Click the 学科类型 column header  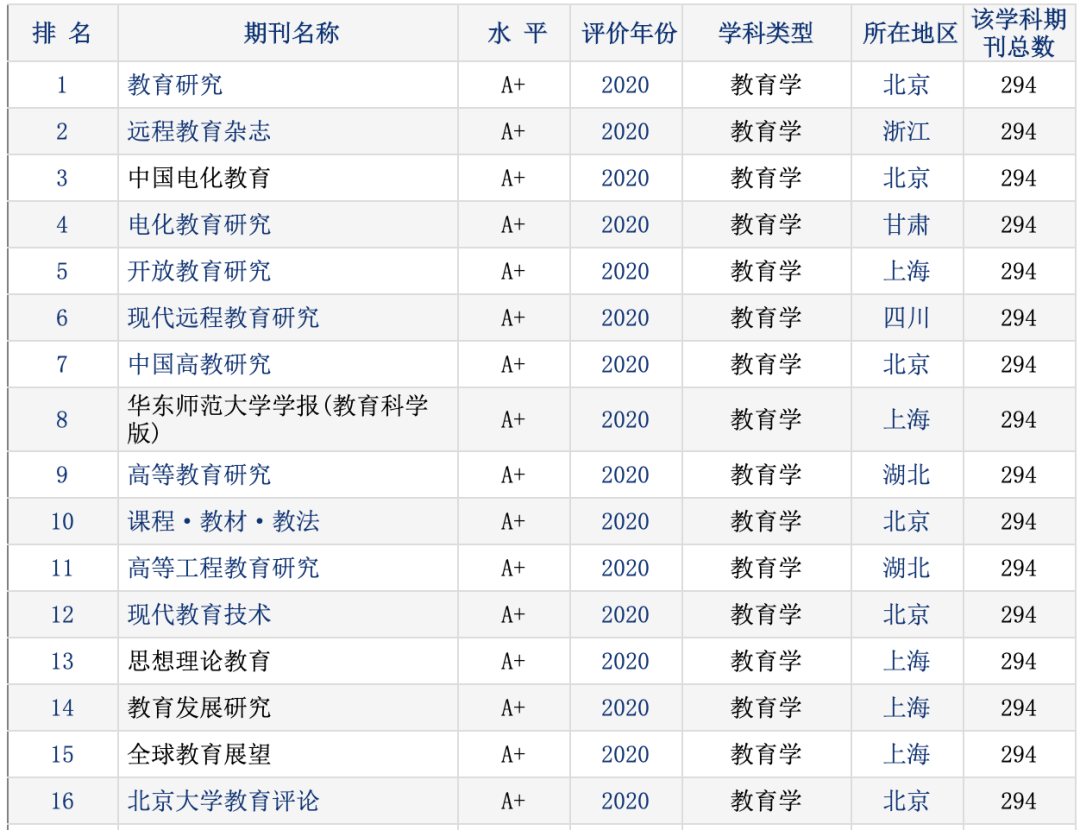(x=766, y=33)
